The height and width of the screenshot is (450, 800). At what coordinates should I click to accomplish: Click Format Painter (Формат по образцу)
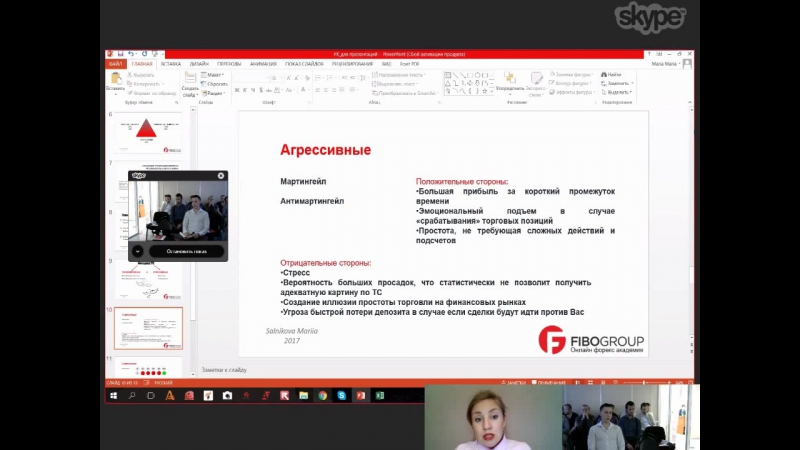(x=152, y=93)
